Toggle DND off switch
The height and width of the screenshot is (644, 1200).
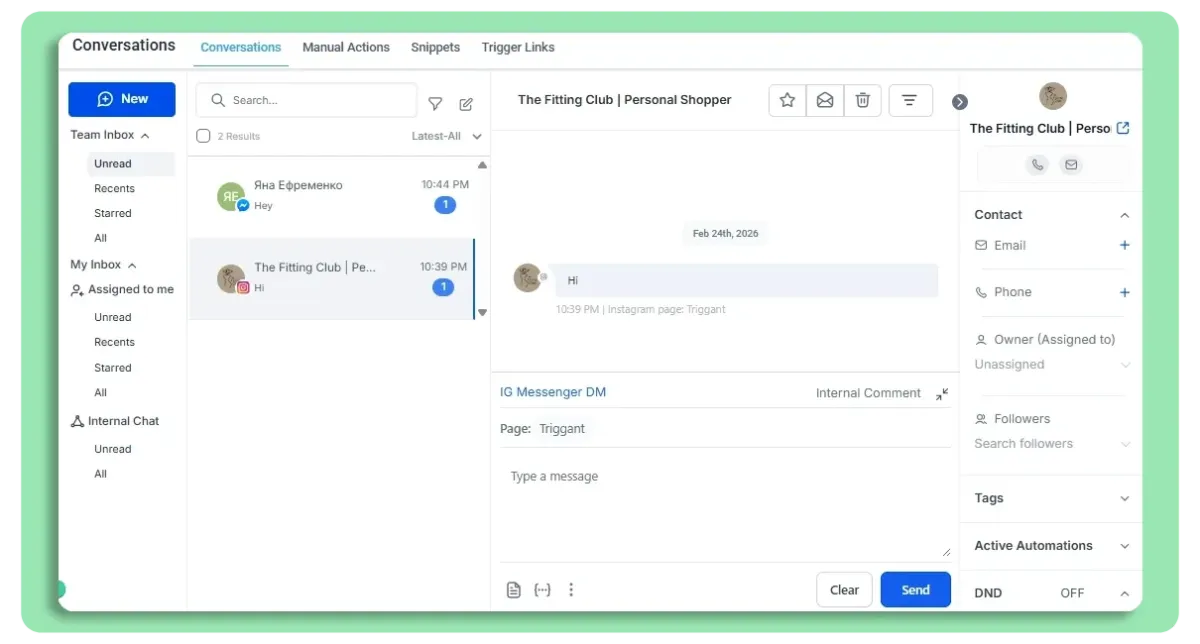tap(1071, 592)
